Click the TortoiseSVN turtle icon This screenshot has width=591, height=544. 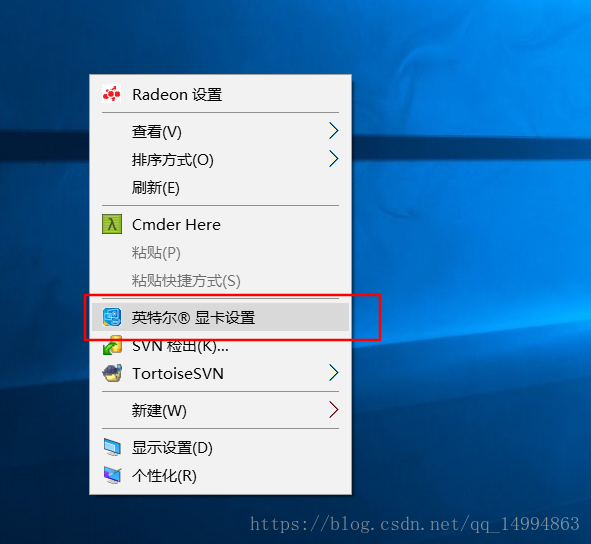click(x=112, y=373)
